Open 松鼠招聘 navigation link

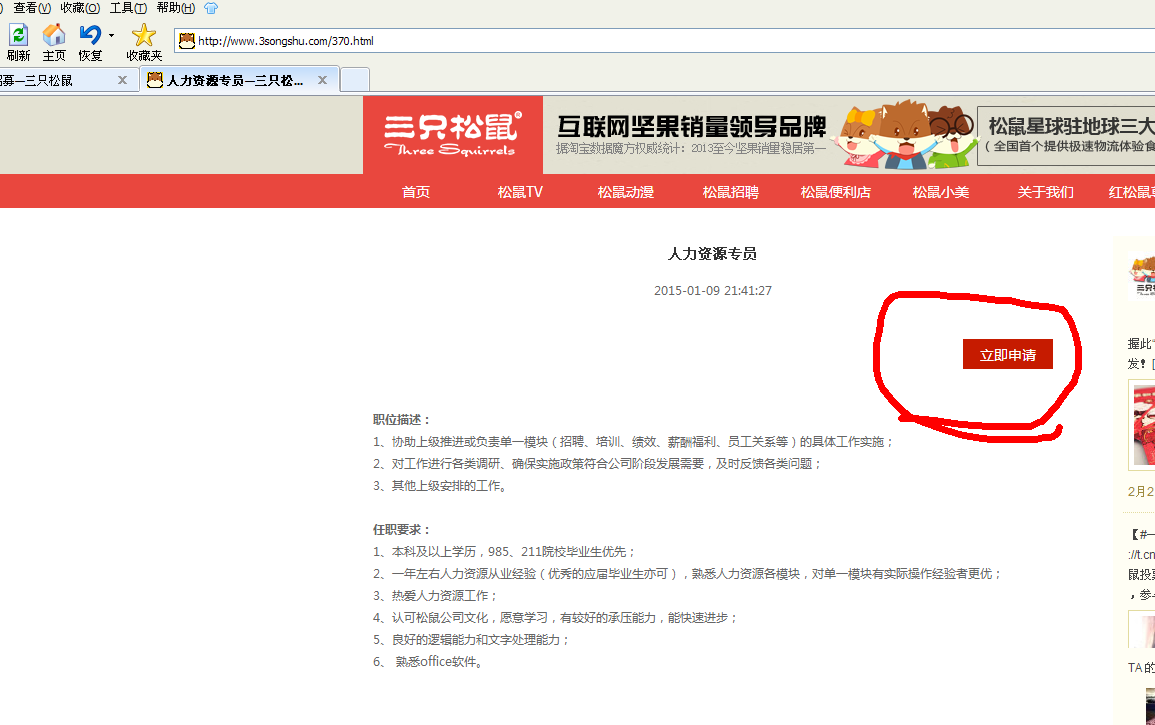(x=730, y=192)
